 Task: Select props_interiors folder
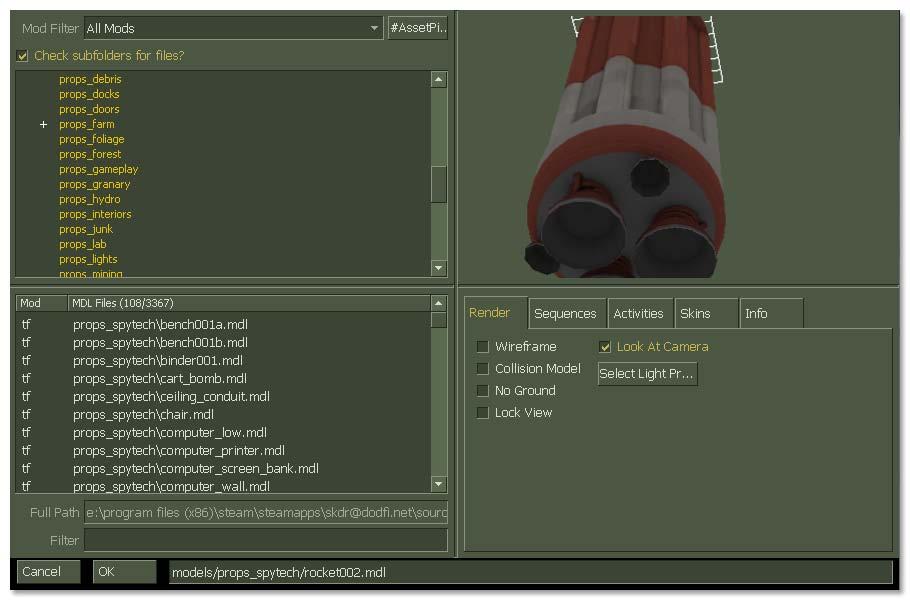(95, 214)
